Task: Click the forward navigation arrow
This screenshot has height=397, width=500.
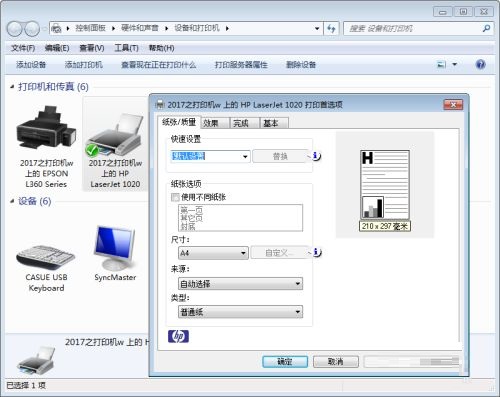Action: [32, 29]
